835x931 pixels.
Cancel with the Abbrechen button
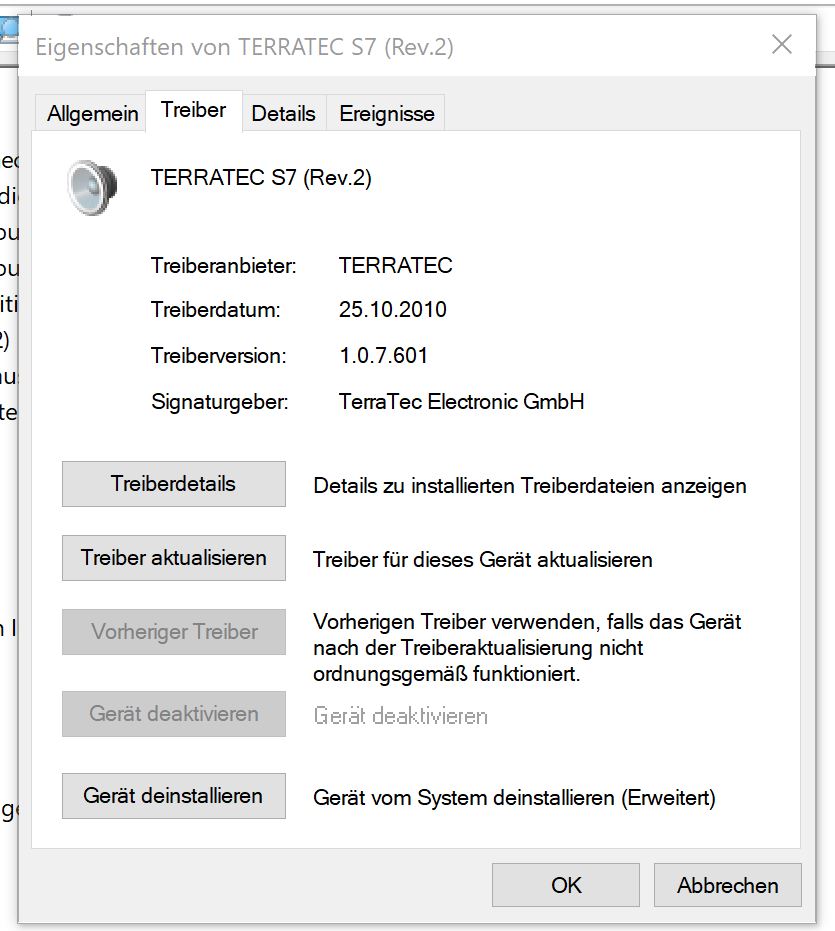pos(727,885)
